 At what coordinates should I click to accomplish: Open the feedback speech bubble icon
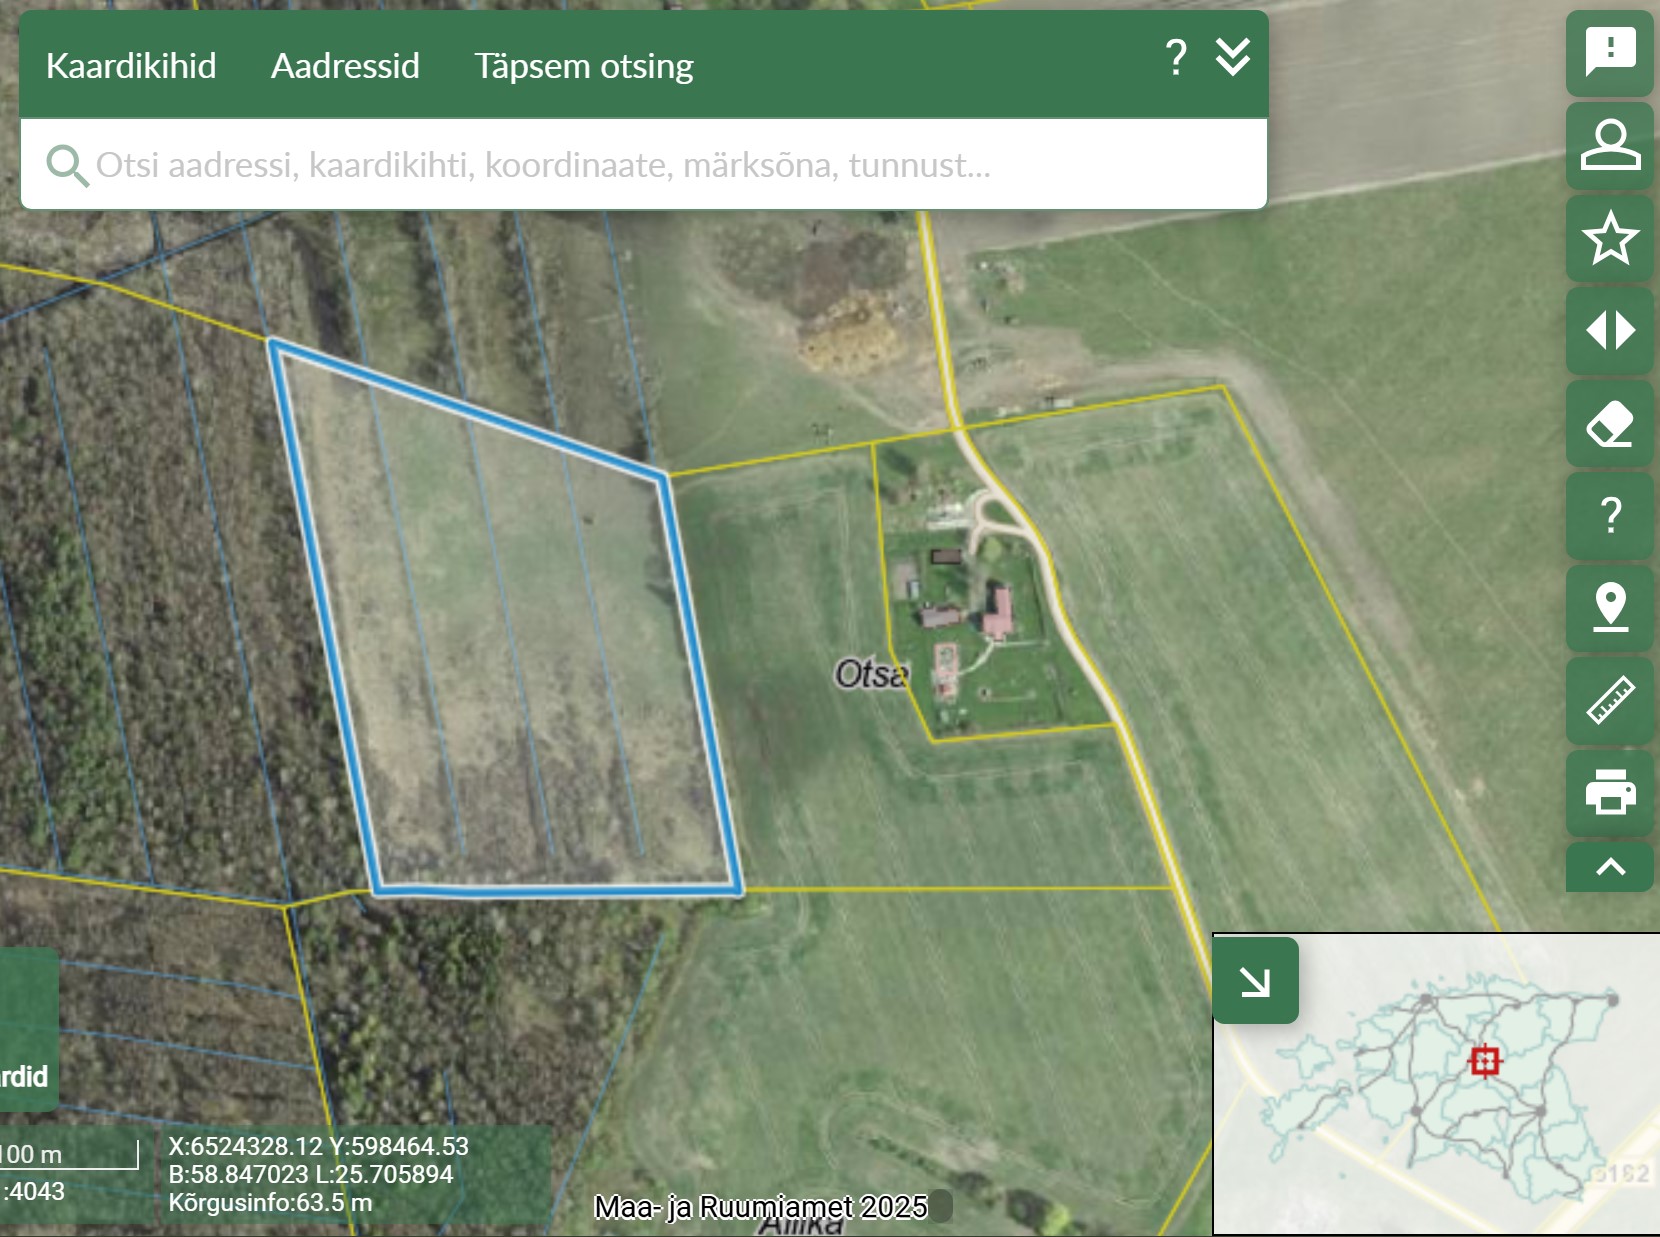[x=1609, y=52]
